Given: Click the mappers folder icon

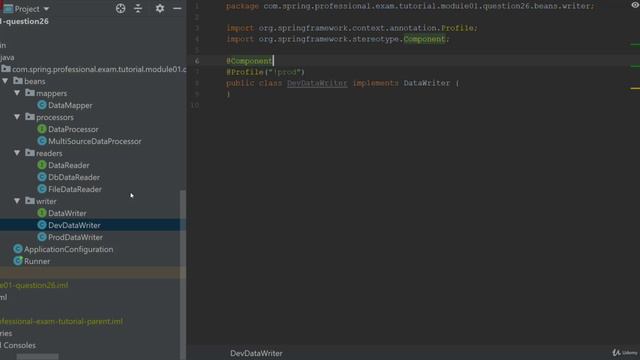Looking at the screenshot, I should [30, 93].
